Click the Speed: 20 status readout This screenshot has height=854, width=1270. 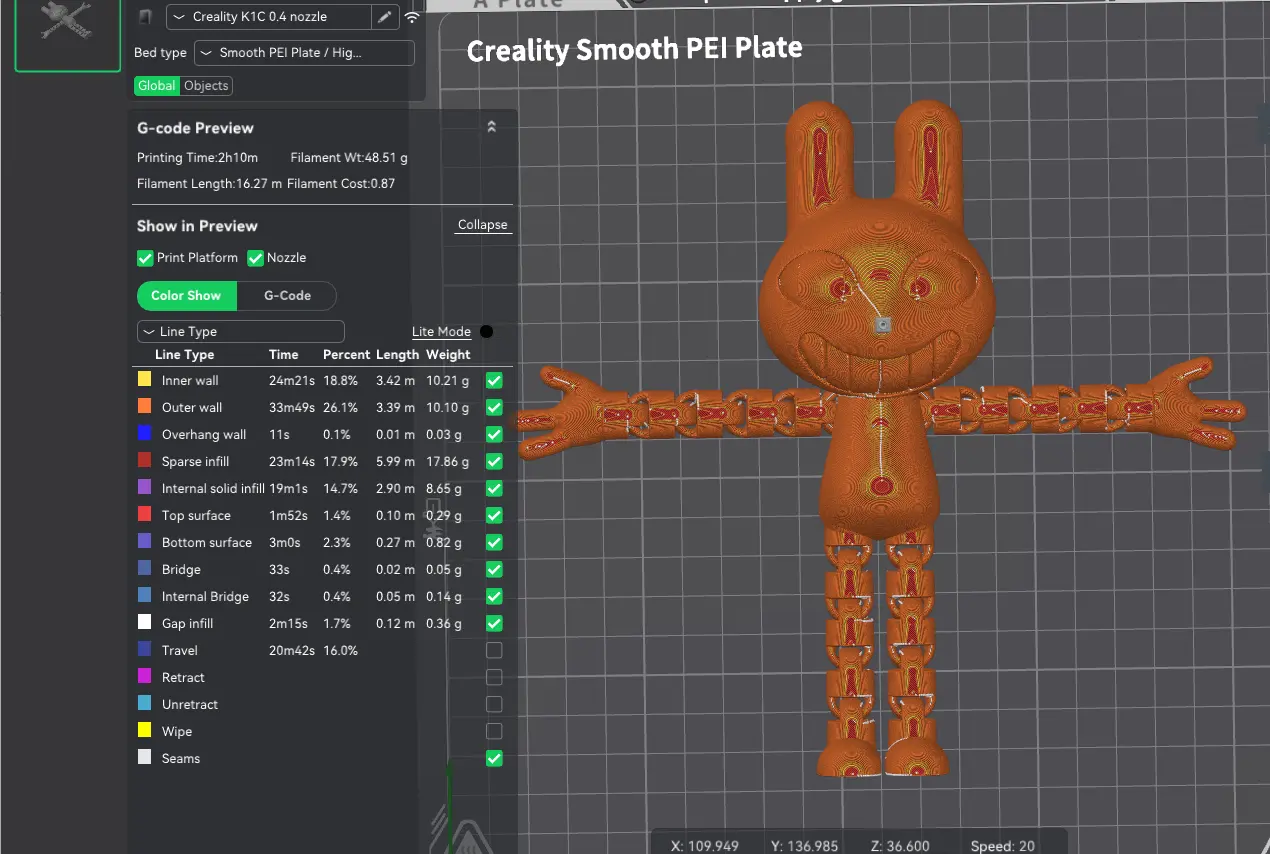click(1003, 846)
